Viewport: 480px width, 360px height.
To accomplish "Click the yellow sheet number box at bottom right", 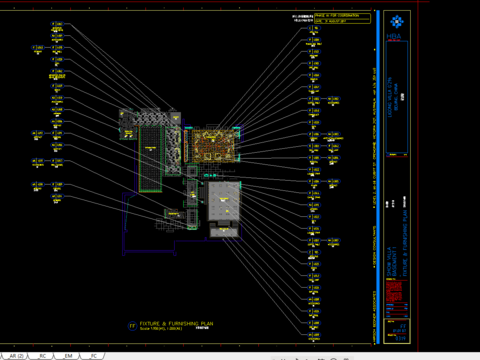I will pyautogui.click(x=397, y=331).
